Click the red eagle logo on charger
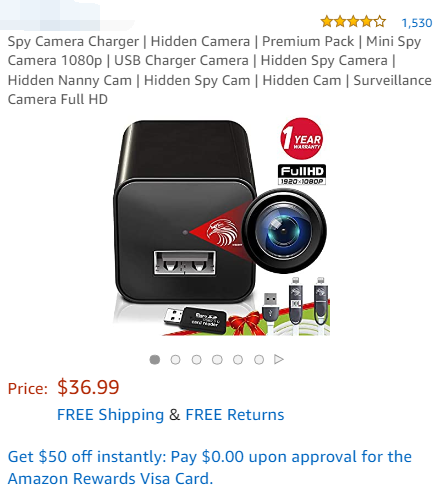Viewport: 439px width, 501px height. (222, 232)
